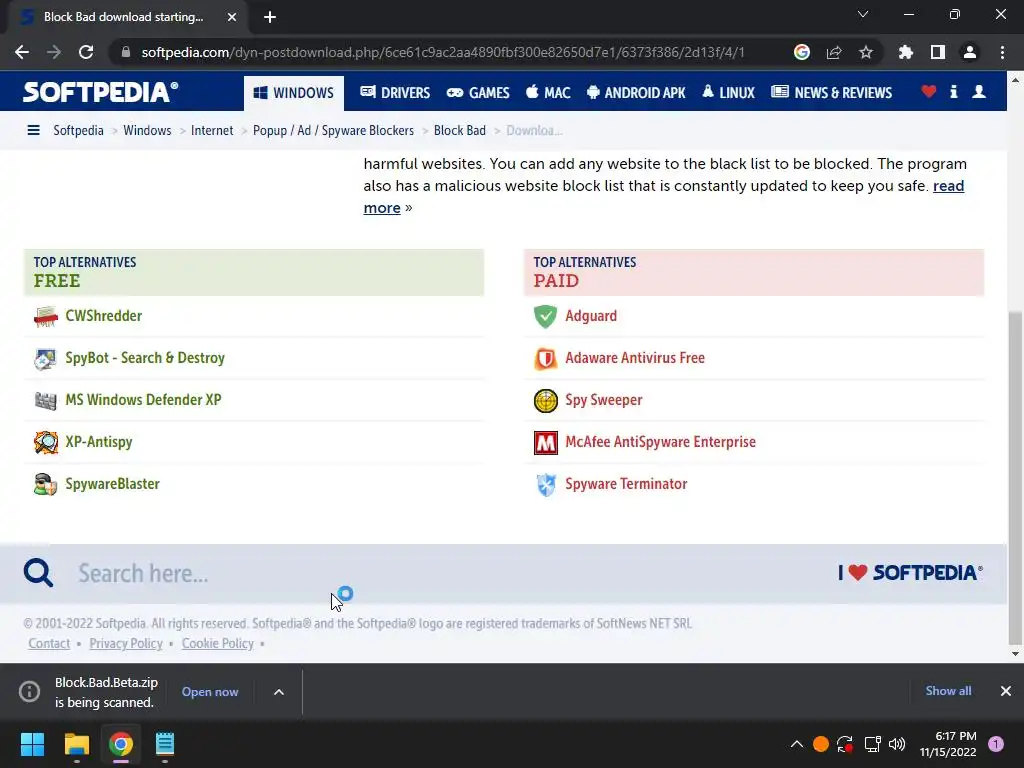Open the info icon in Softpedia header
1024x768 pixels.
click(x=954, y=92)
